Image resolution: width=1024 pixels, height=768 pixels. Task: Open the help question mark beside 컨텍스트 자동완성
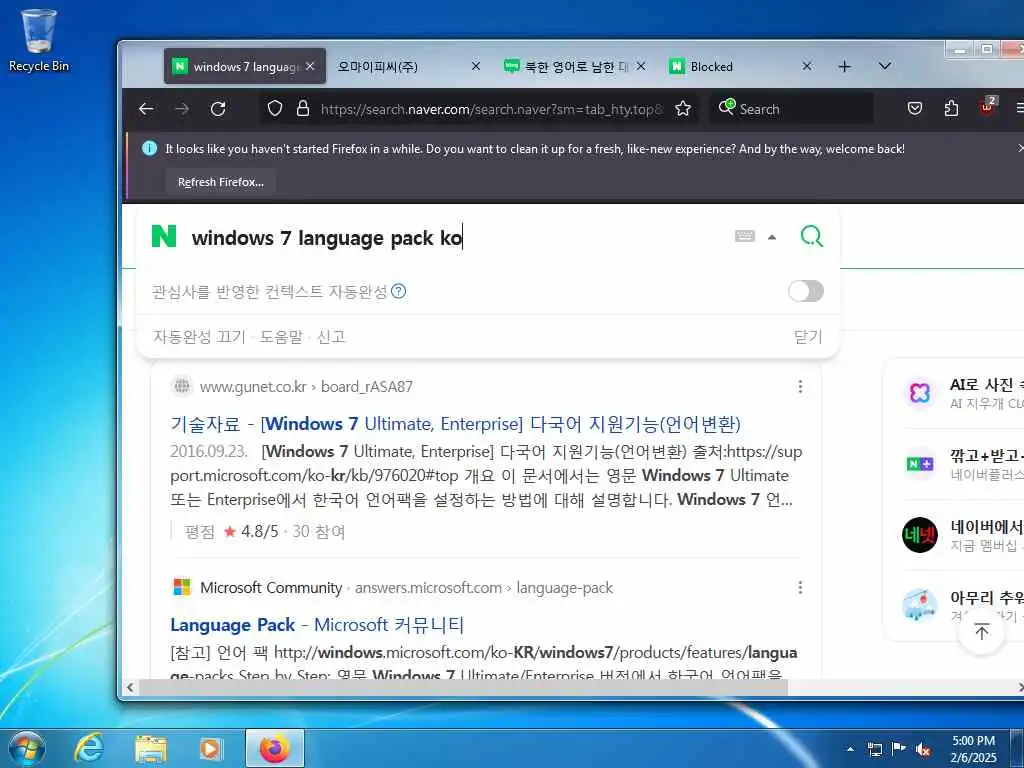click(x=398, y=291)
